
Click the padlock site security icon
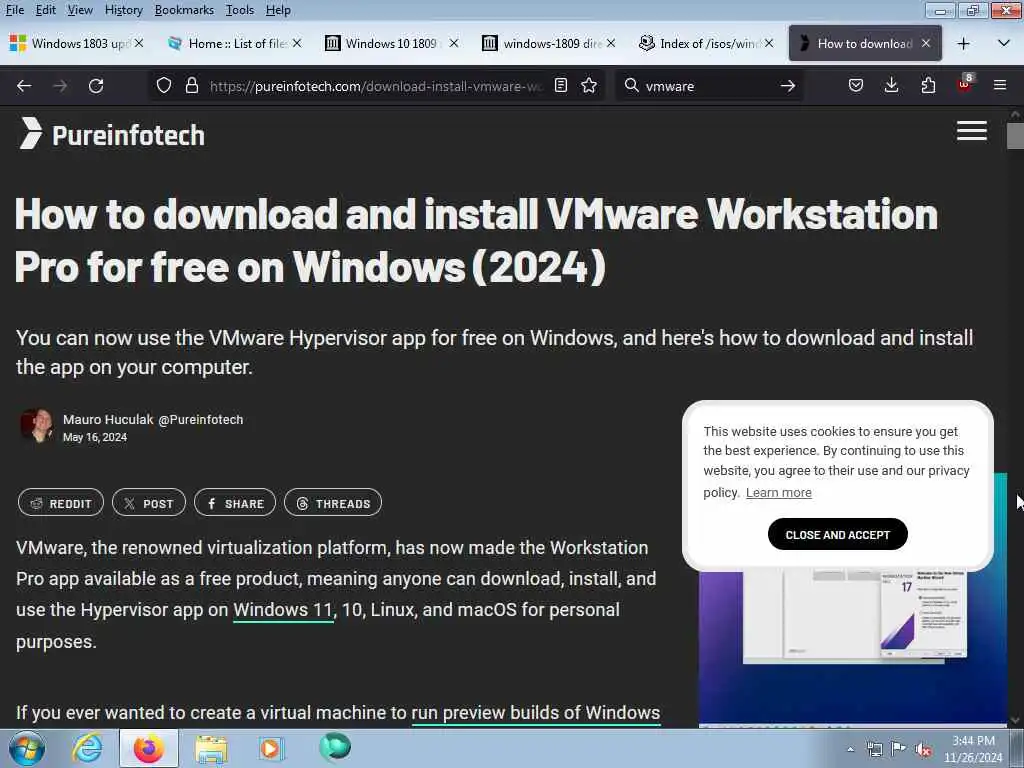point(191,86)
